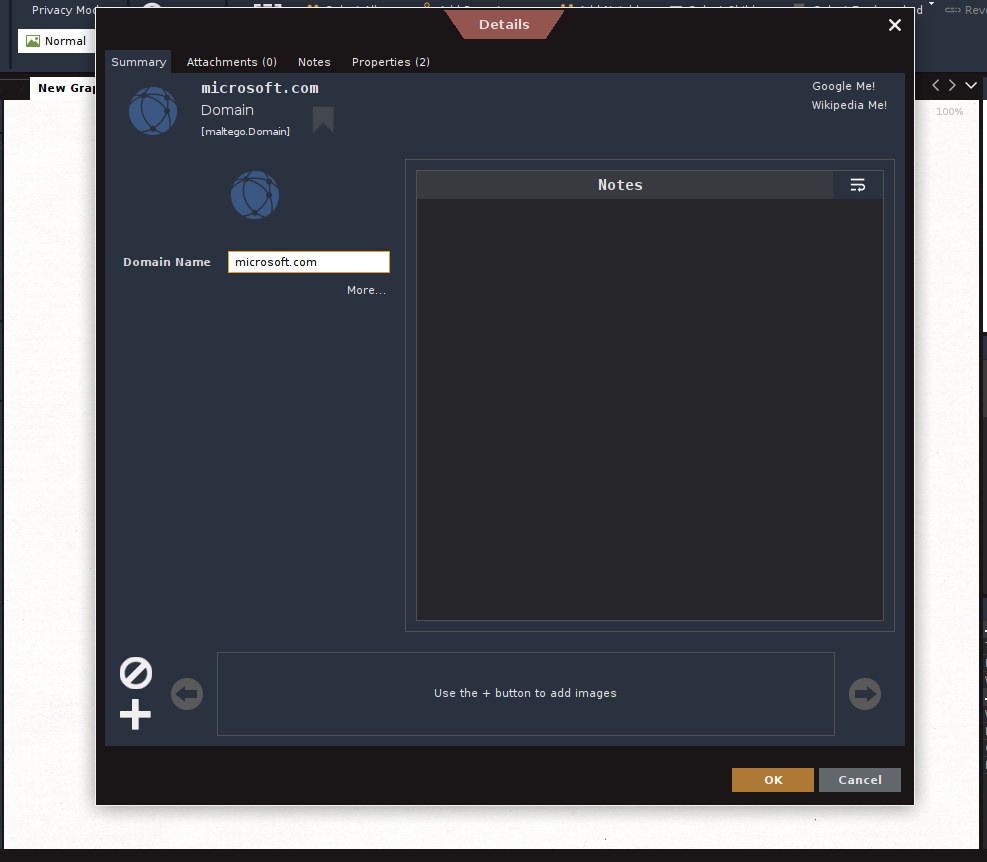This screenshot has height=862, width=987.
Task: Open the Notes tab
Action: click(314, 62)
